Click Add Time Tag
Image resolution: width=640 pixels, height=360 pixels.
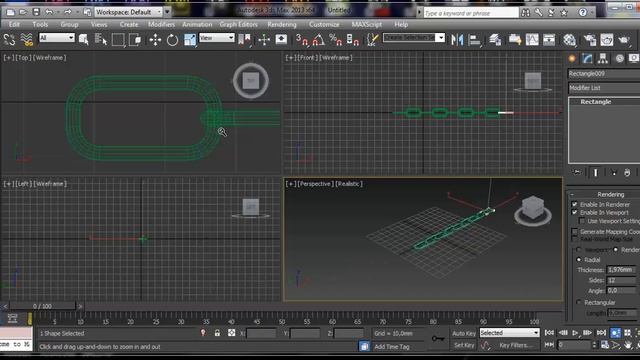coord(391,347)
